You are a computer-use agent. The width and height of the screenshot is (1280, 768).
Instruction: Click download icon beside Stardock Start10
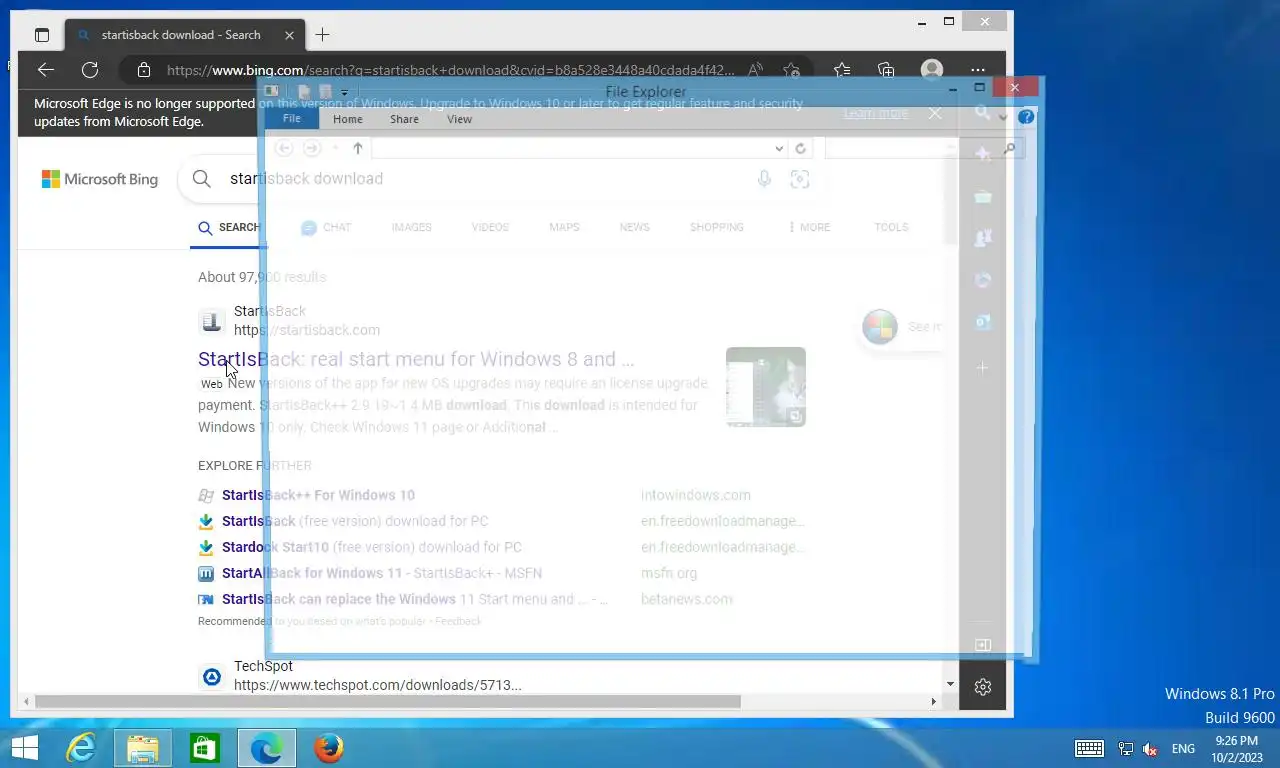coord(206,547)
